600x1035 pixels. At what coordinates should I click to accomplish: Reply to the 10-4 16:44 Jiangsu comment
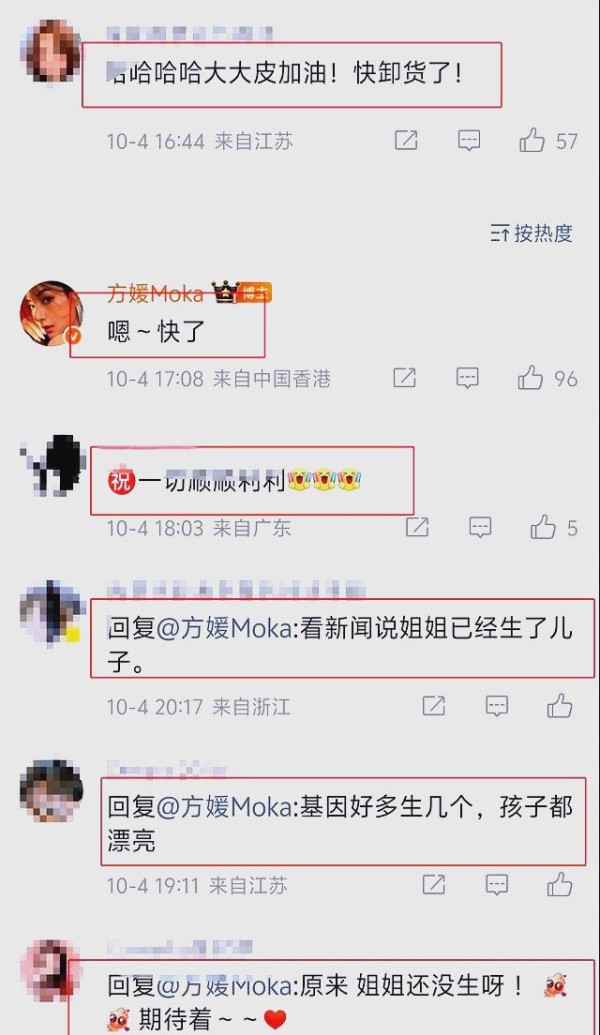click(x=469, y=141)
